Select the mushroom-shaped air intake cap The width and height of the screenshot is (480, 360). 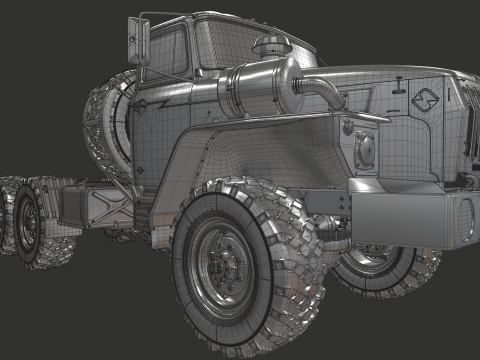[x=272, y=46]
